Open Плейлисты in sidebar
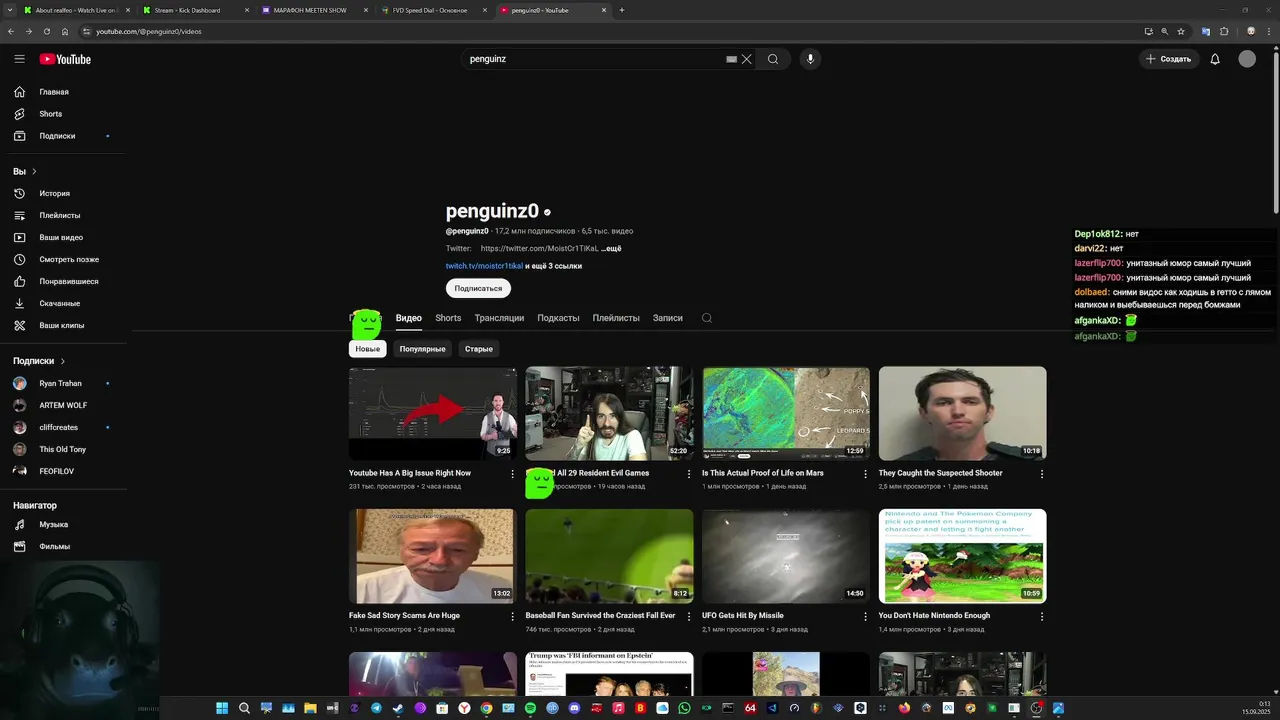This screenshot has height=720, width=1280. (x=62, y=216)
